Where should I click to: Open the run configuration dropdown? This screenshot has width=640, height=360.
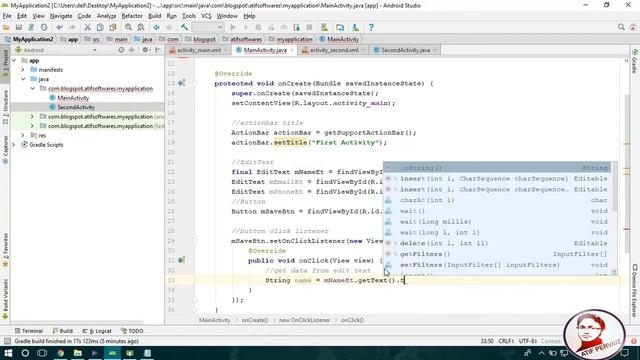point(208,27)
